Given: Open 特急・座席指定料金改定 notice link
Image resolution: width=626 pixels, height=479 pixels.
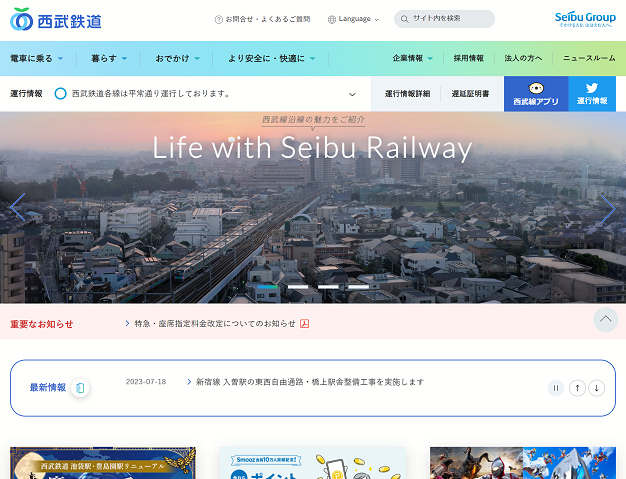Looking at the screenshot, I should point(215,324).
